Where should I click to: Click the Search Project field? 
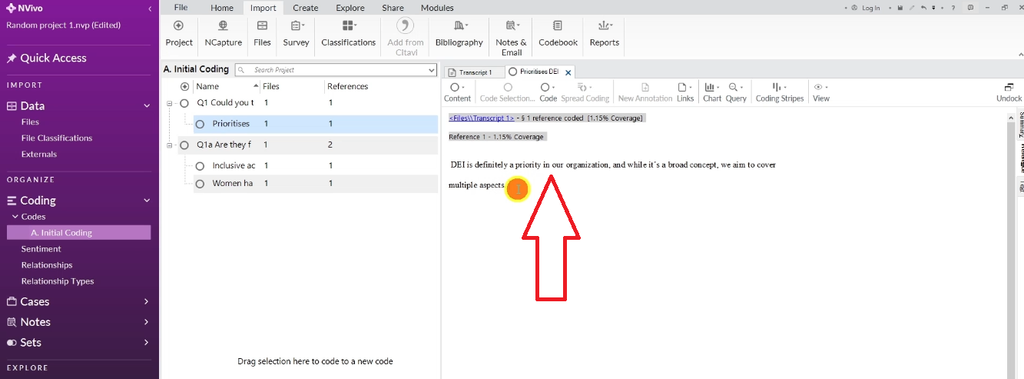coord(335,70)
